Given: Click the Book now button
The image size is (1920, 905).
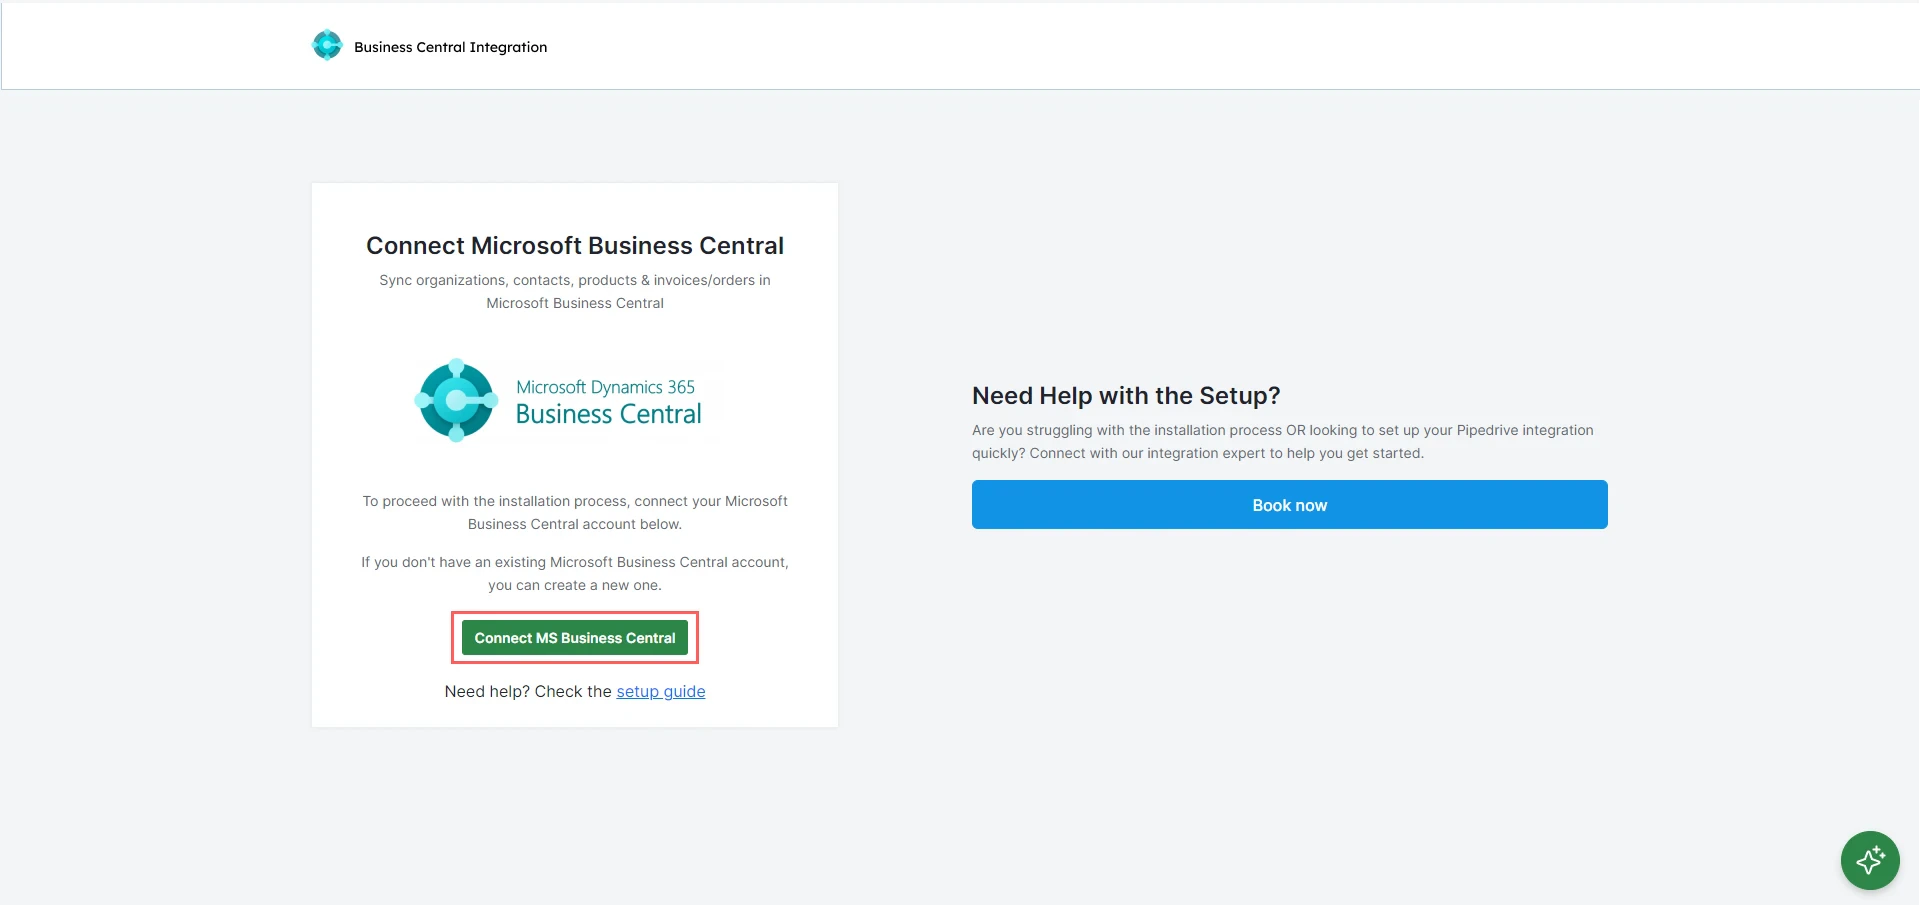Looking at the screenshot, I should pos(1290,505).
